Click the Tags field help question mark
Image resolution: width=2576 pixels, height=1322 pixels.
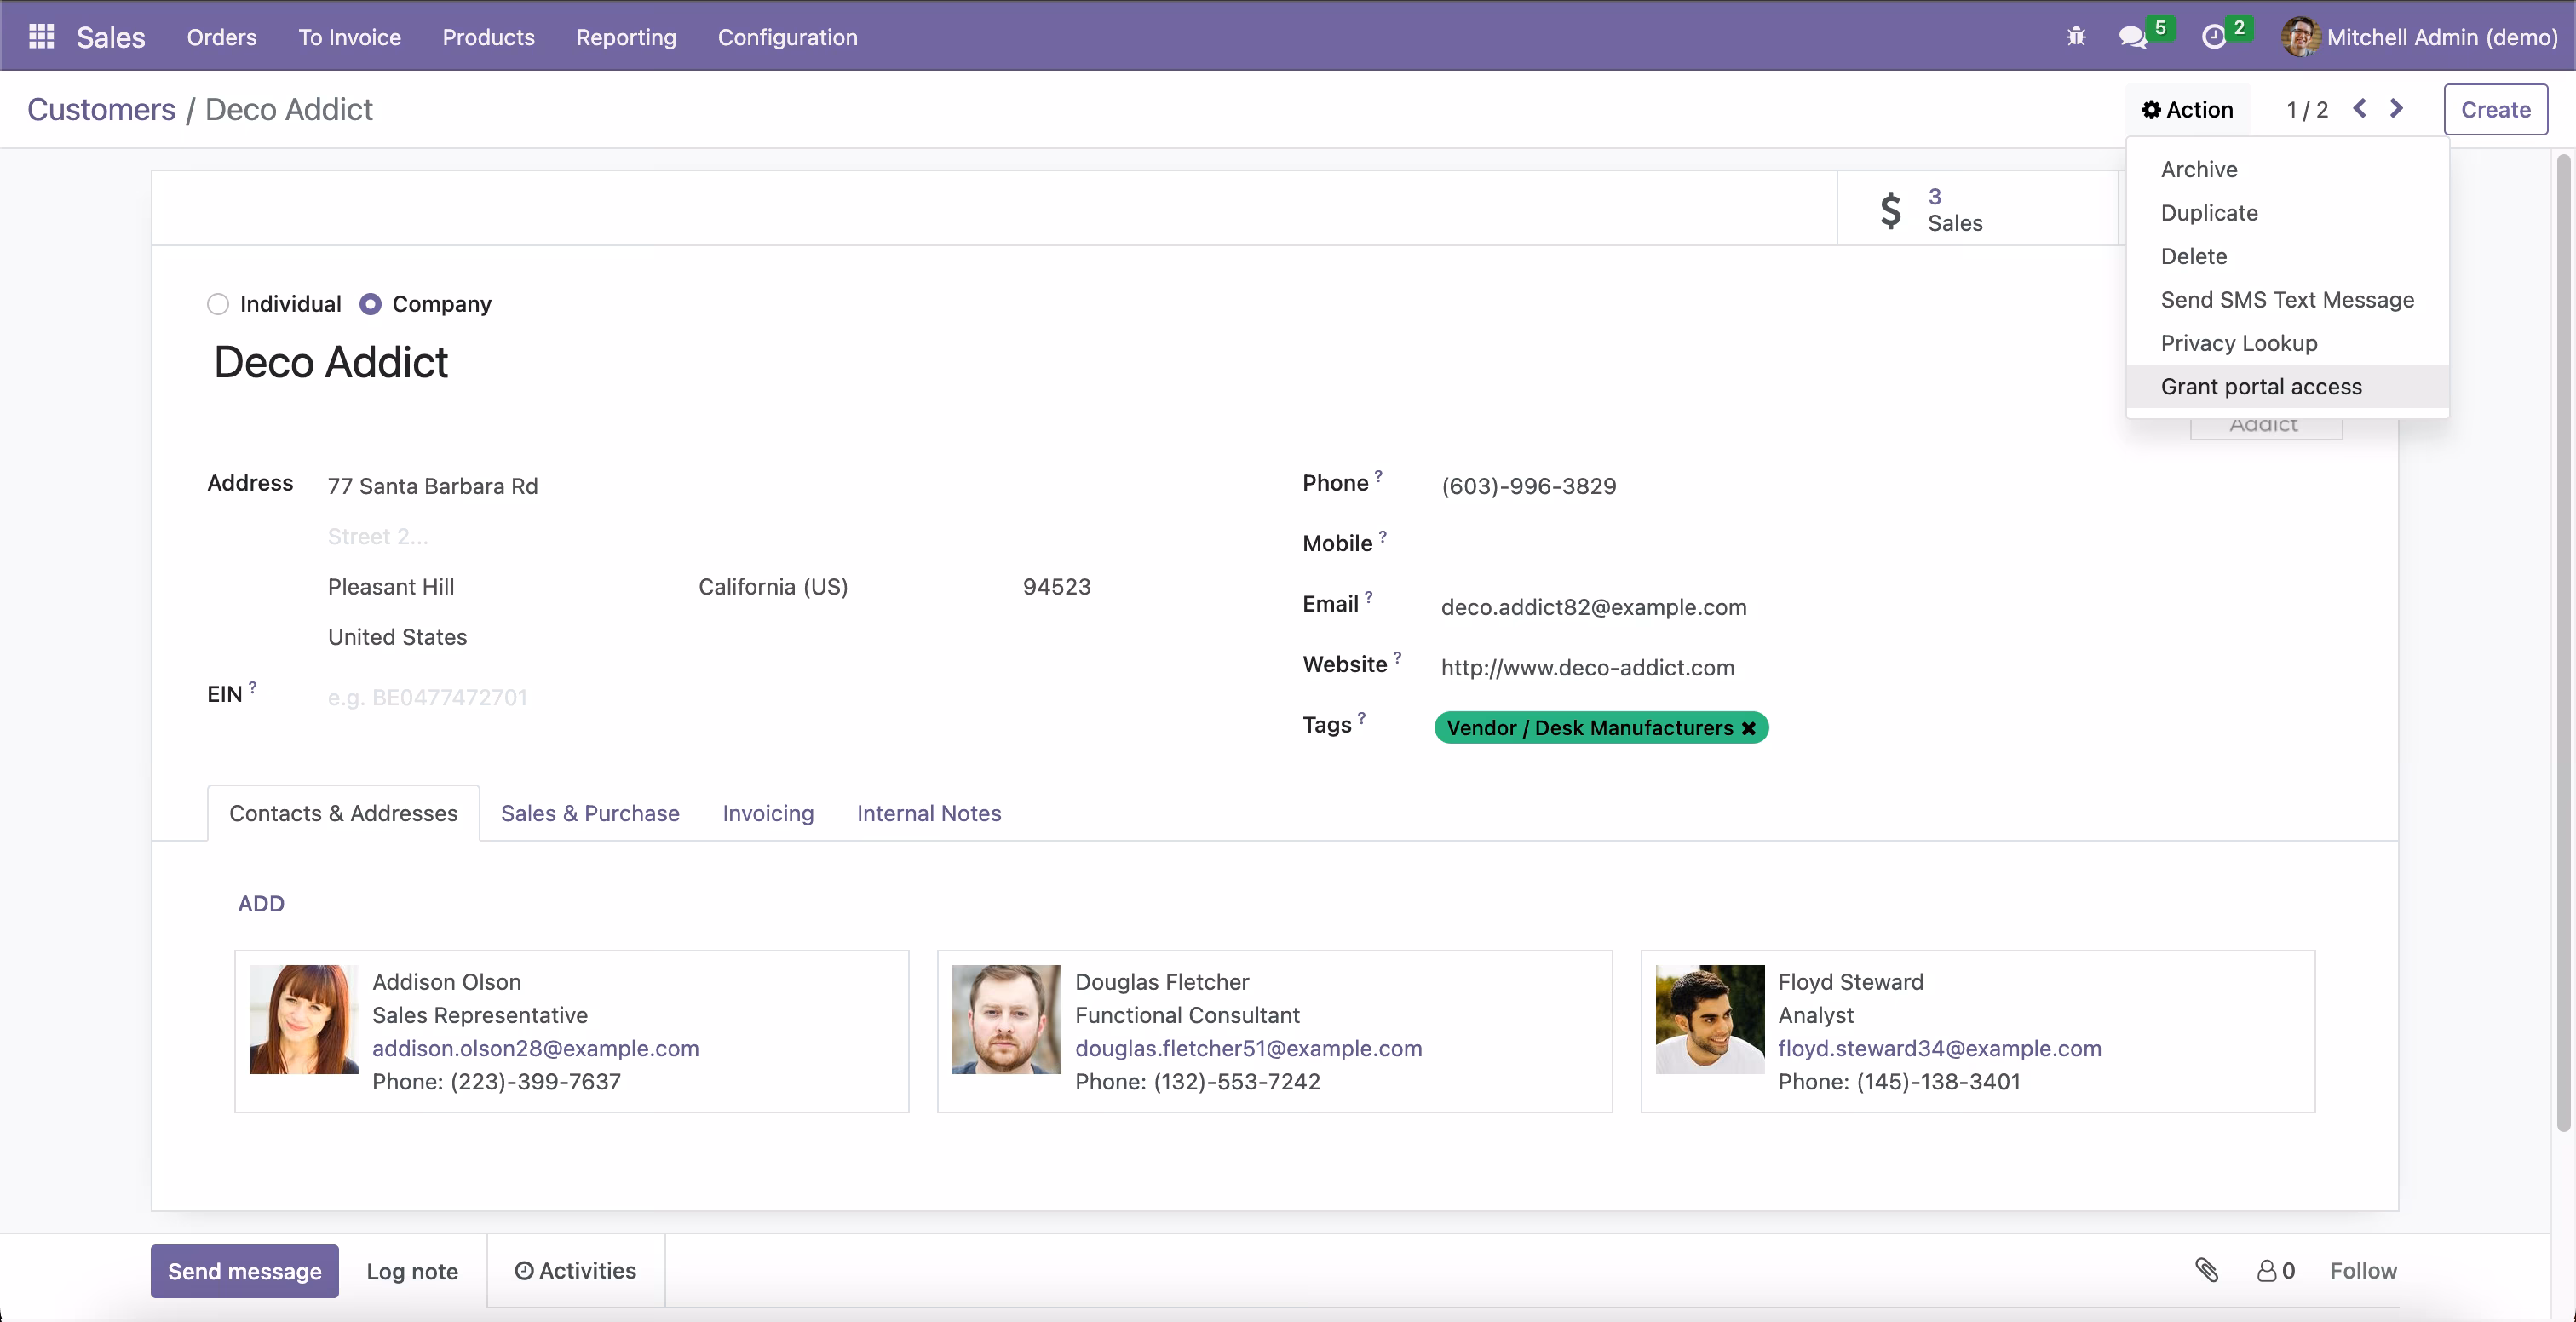coord(1361,718)
